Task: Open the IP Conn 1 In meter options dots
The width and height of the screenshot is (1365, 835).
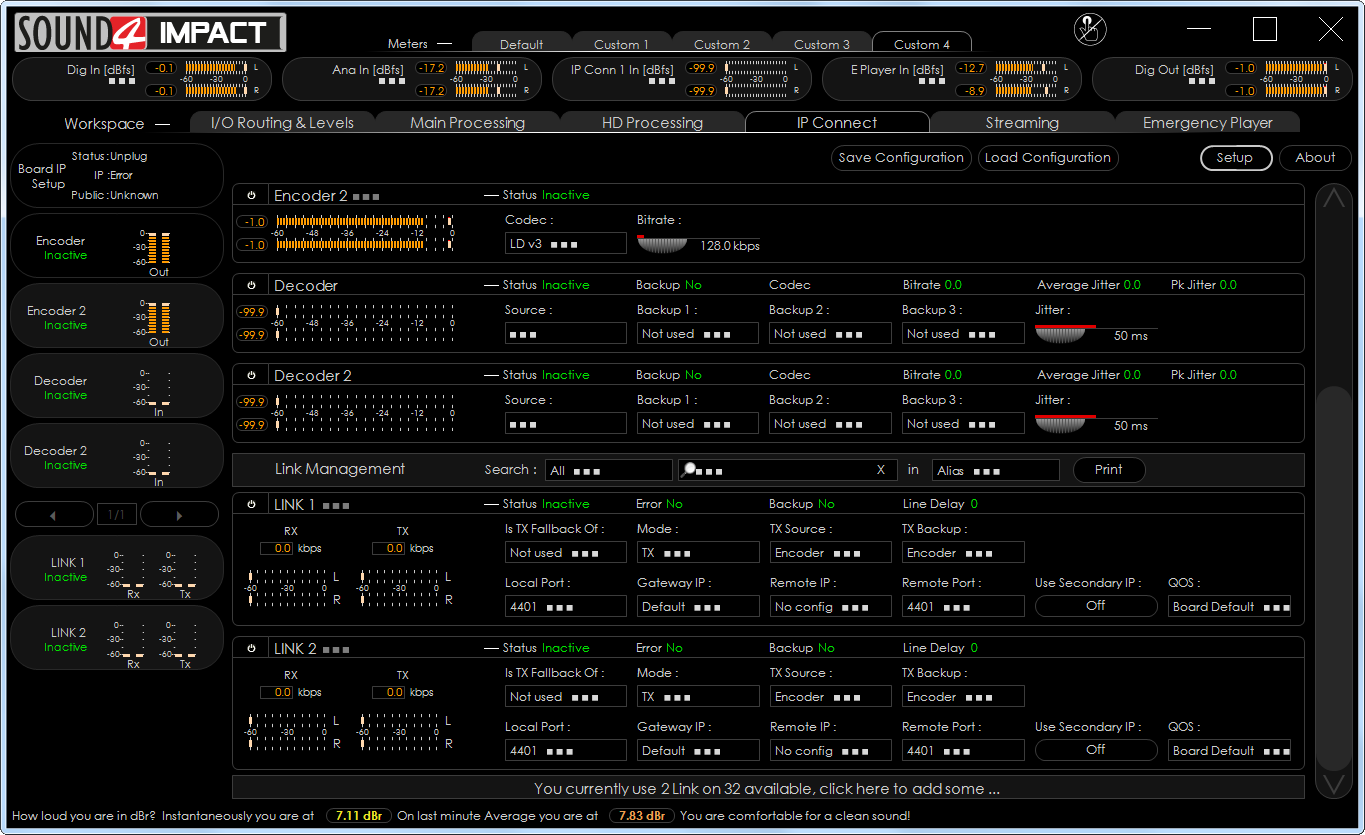Action: tap(662, 82)
